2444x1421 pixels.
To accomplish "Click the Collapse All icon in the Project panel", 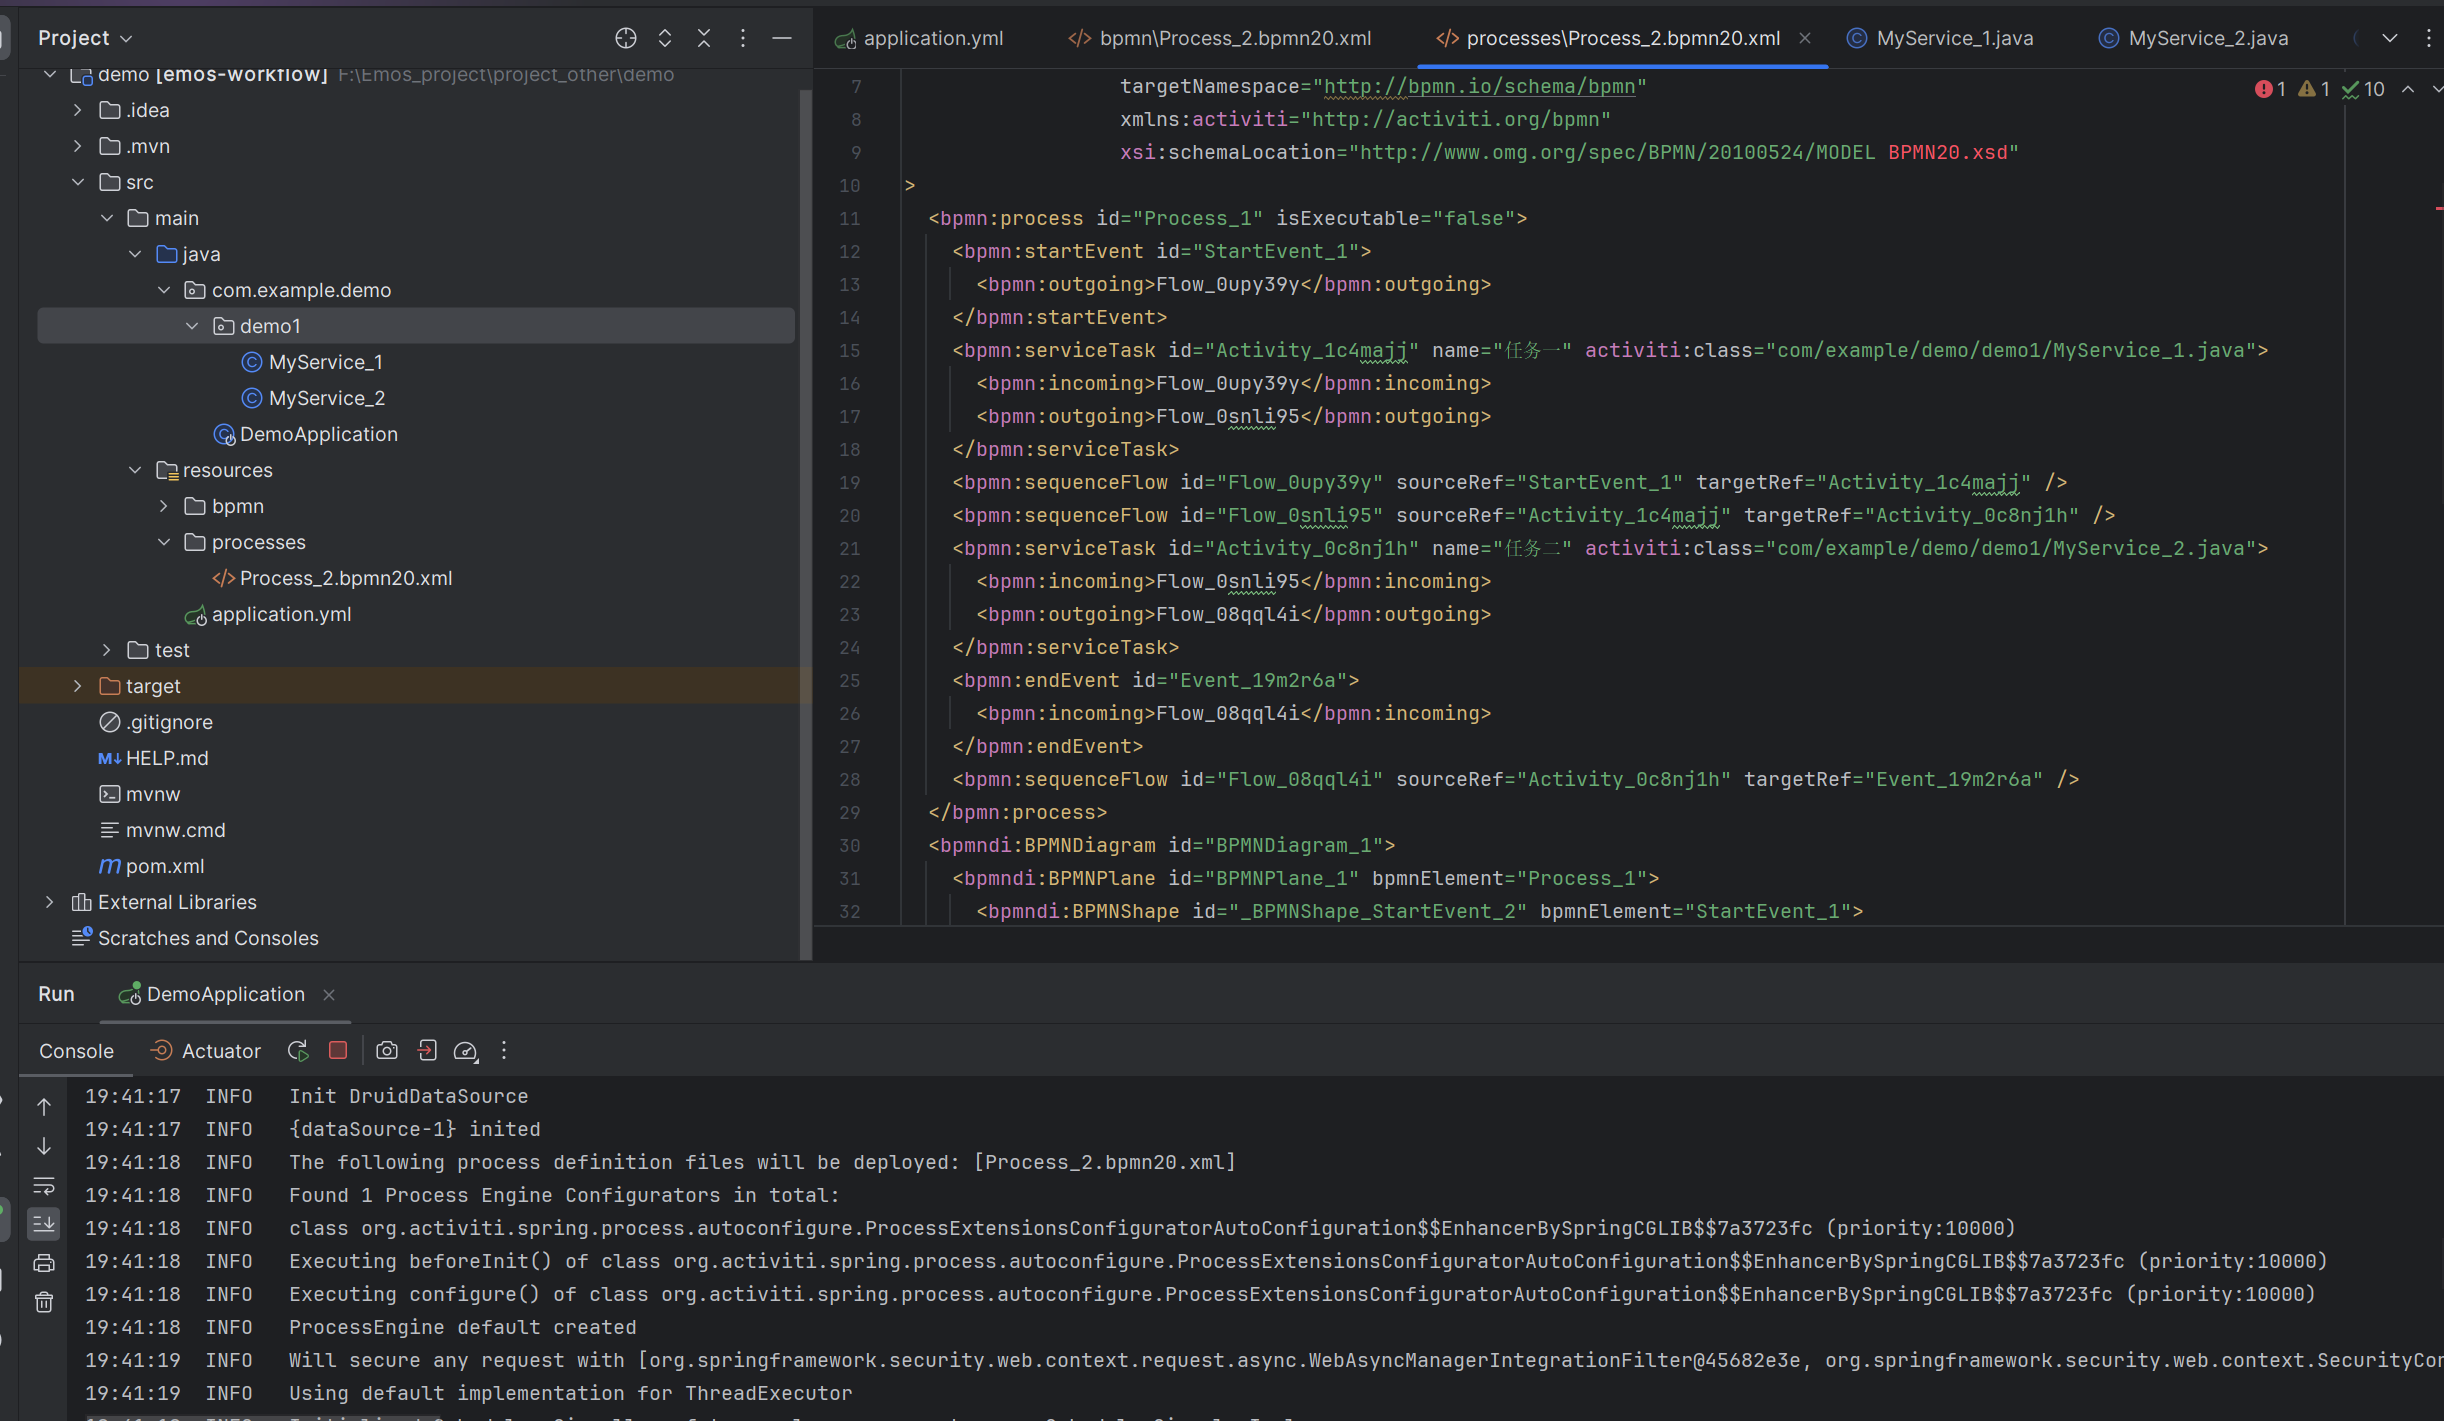I will coord(704,38).
